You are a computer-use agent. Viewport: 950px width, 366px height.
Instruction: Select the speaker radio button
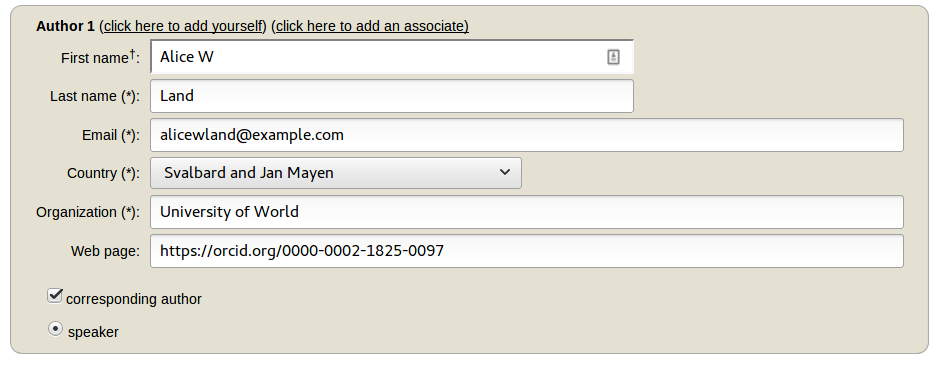[x=55, y=329]
